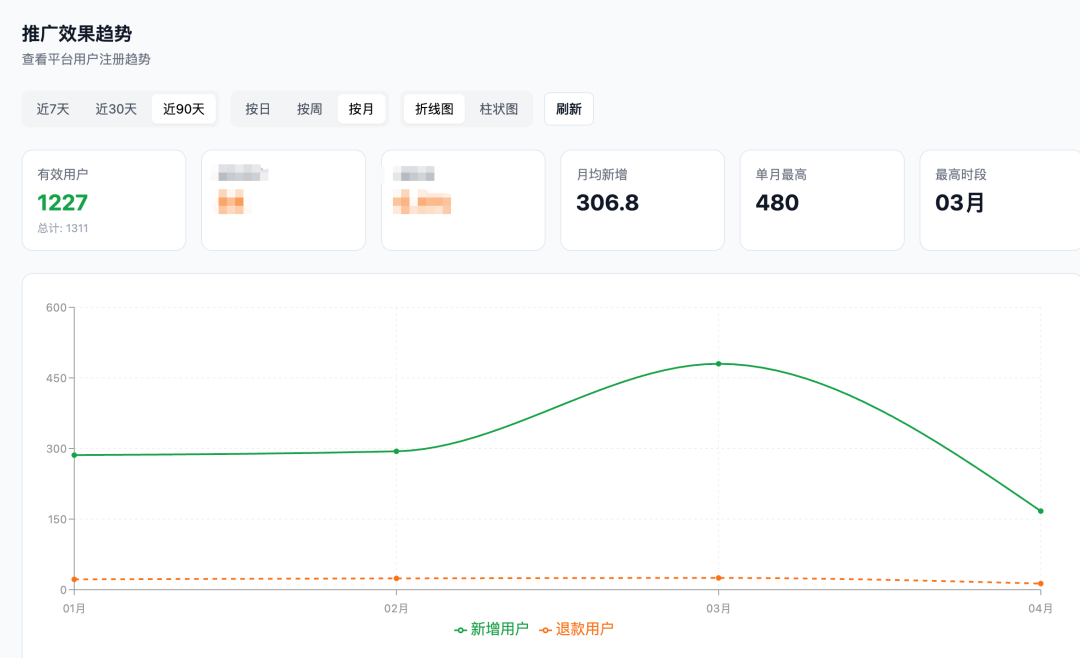Click the March peak point on green line
The height and width of the screenshot is (658, 1080).
[x=716, y=364]
